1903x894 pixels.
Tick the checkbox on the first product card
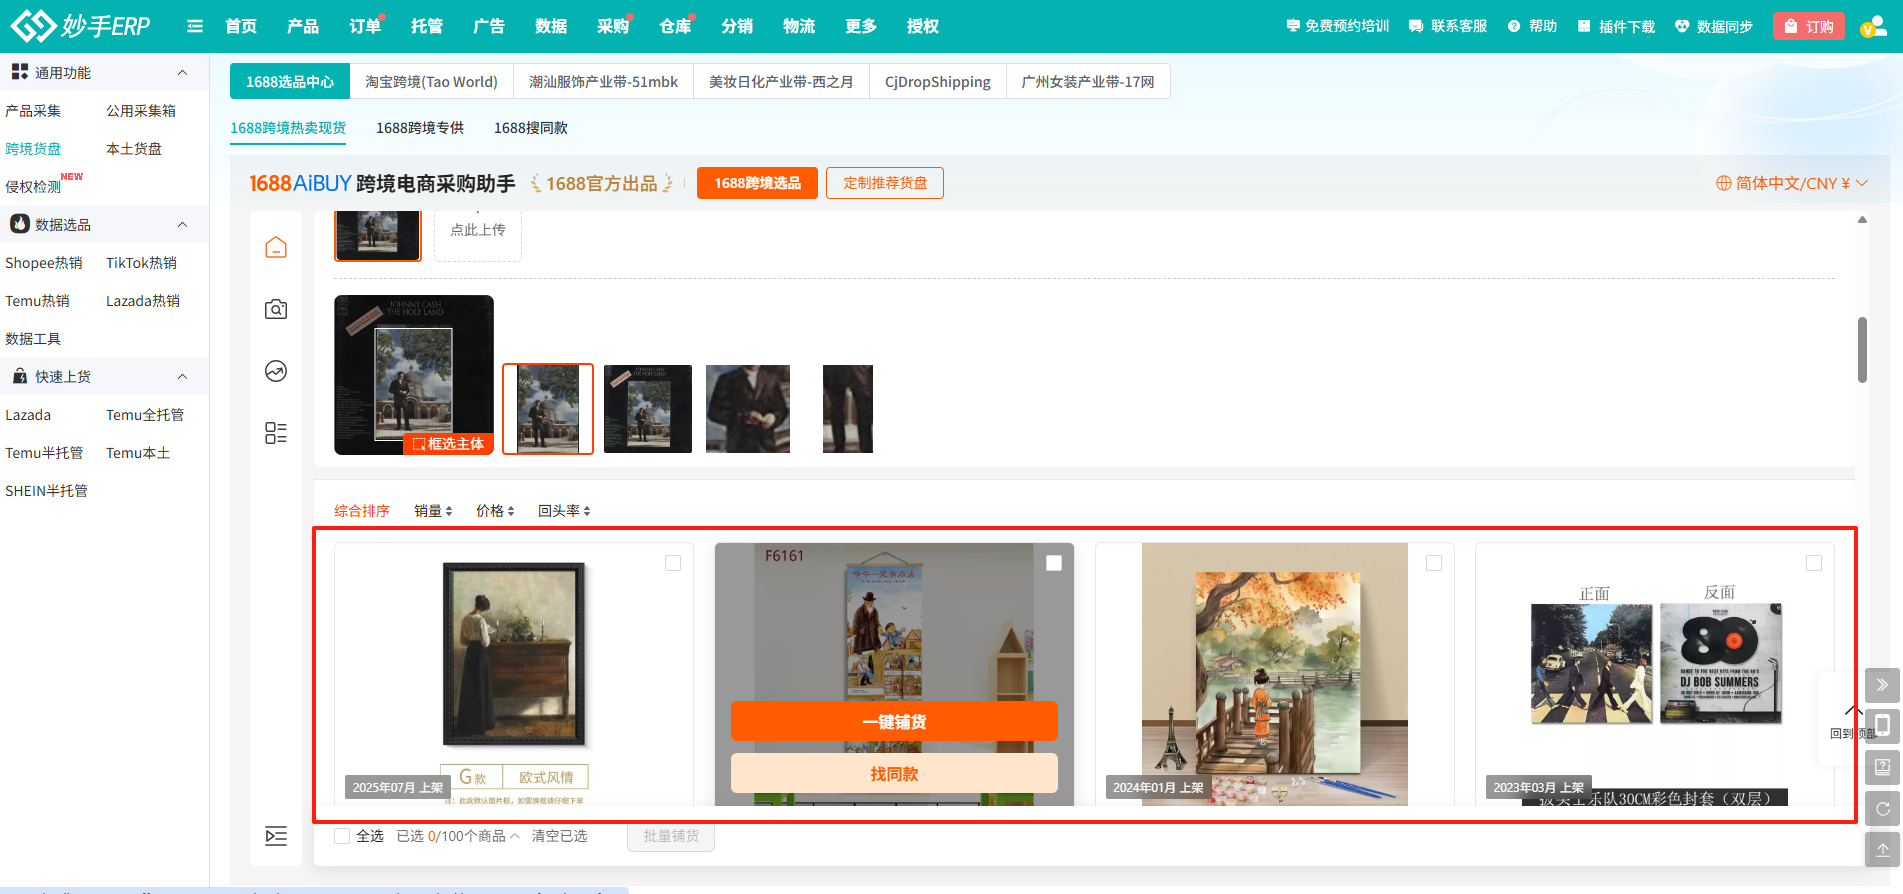pyautogui.click(x=673, y=563)
